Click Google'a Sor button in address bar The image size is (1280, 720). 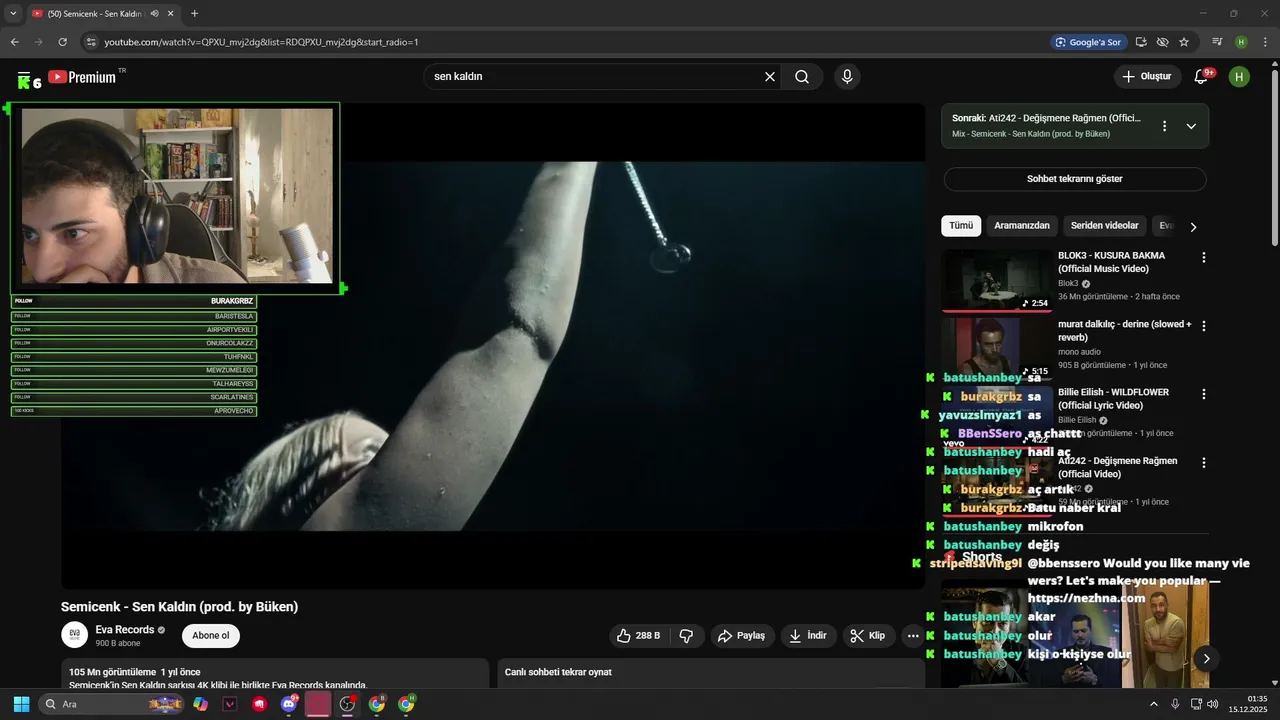point(1088,42)
